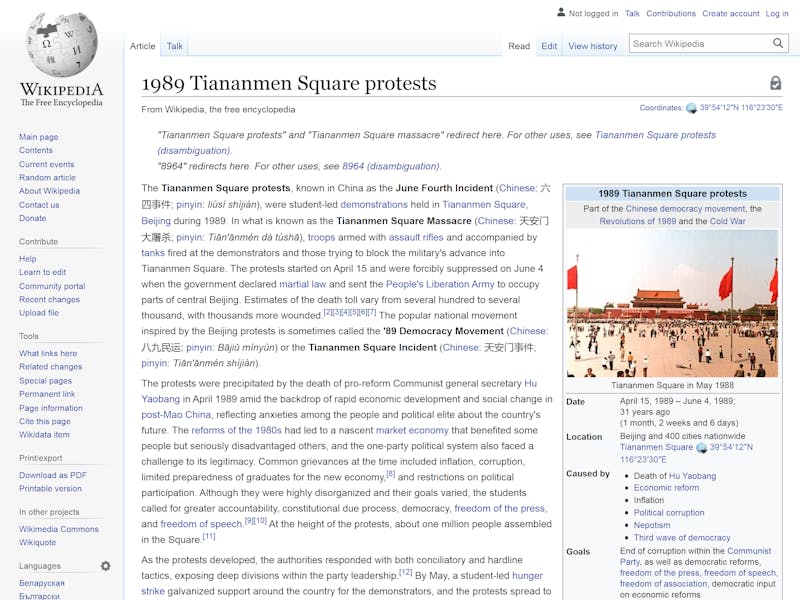Image resolution: width=800 pixels, height=600 pixels.
Task: Click the Wikipedia globe logo
Action: click(62, 43)
